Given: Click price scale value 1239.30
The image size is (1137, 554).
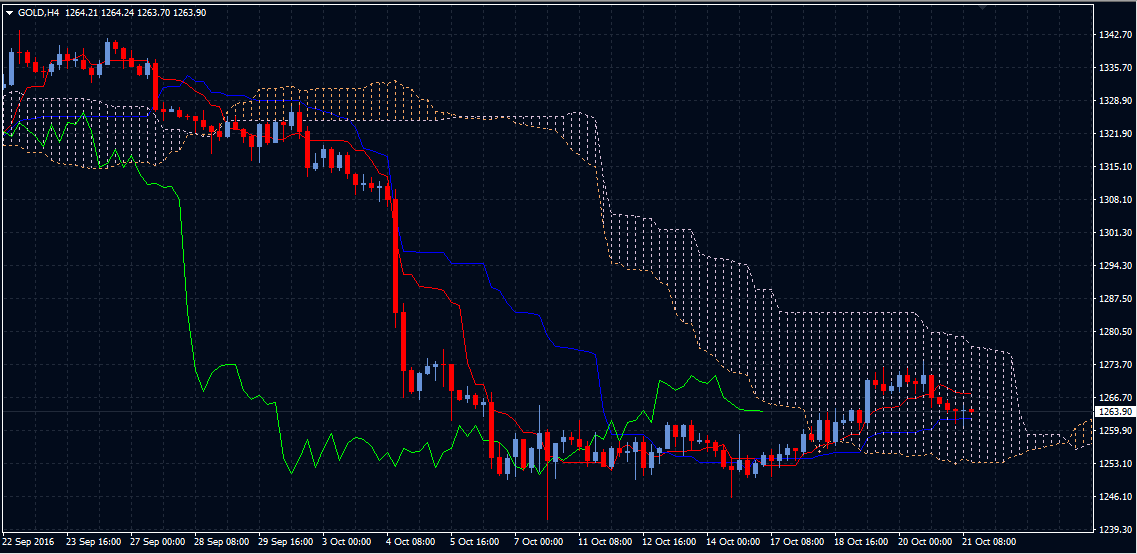Looking at the screenshot, I should (x=1115, y=529).
